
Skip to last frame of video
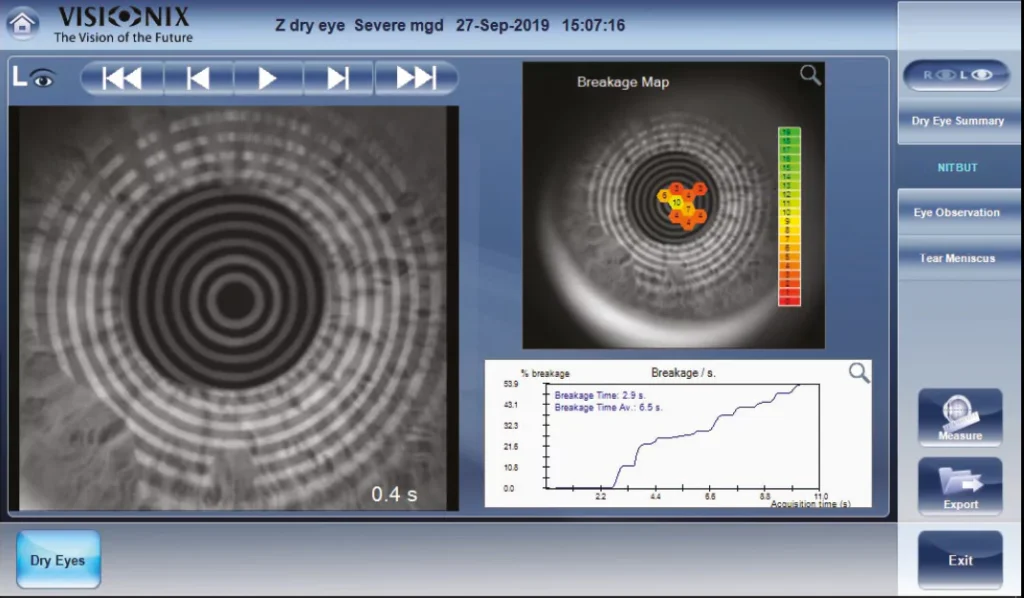tap(416, 78)
